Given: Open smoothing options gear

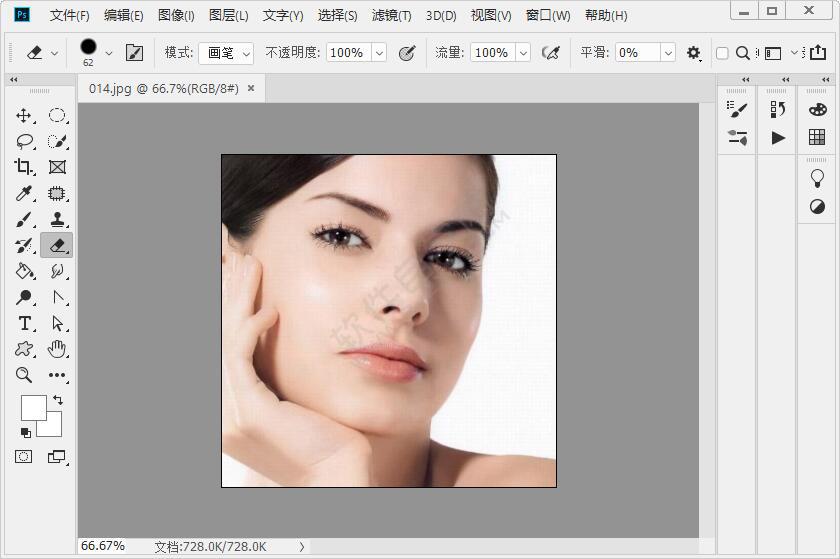Looking at the screenshot, I should coord(694,53).
